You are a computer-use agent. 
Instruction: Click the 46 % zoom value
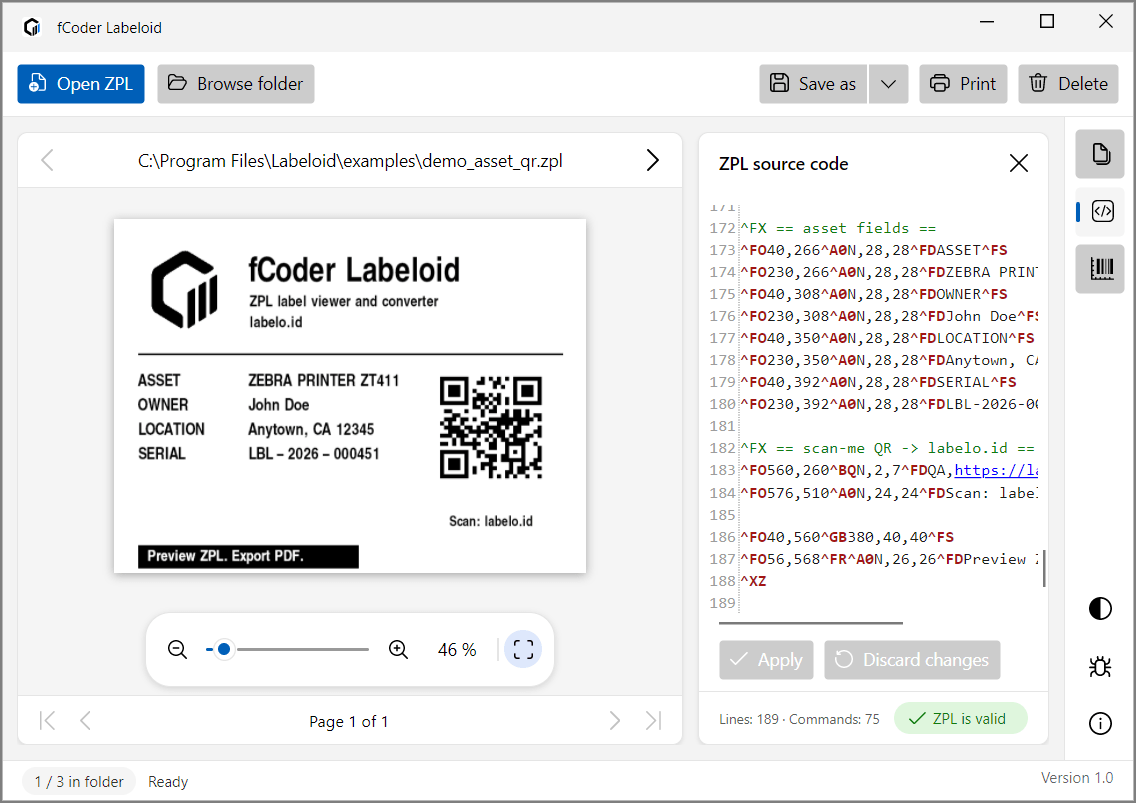point(457,650)
